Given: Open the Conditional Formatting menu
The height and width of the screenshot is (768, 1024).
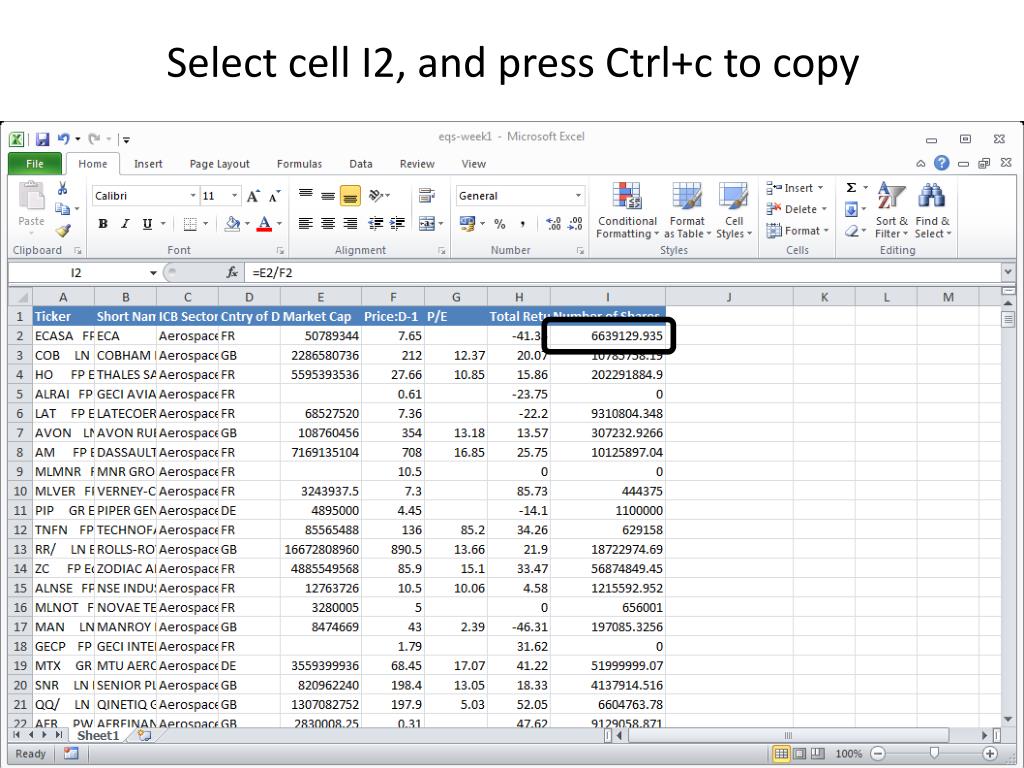Looking at the screenshot, I should coord(627,210).
